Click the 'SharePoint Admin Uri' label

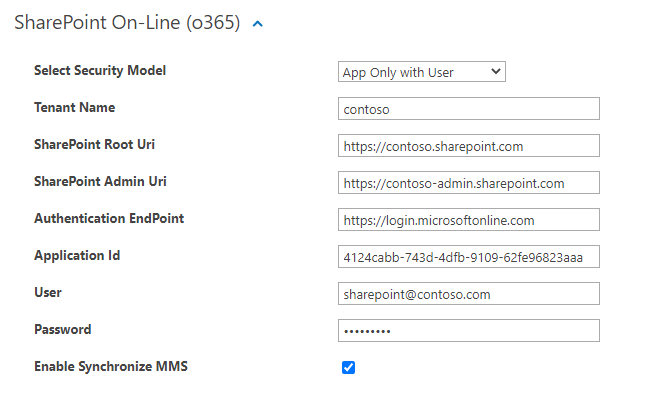tap(100, 182)
